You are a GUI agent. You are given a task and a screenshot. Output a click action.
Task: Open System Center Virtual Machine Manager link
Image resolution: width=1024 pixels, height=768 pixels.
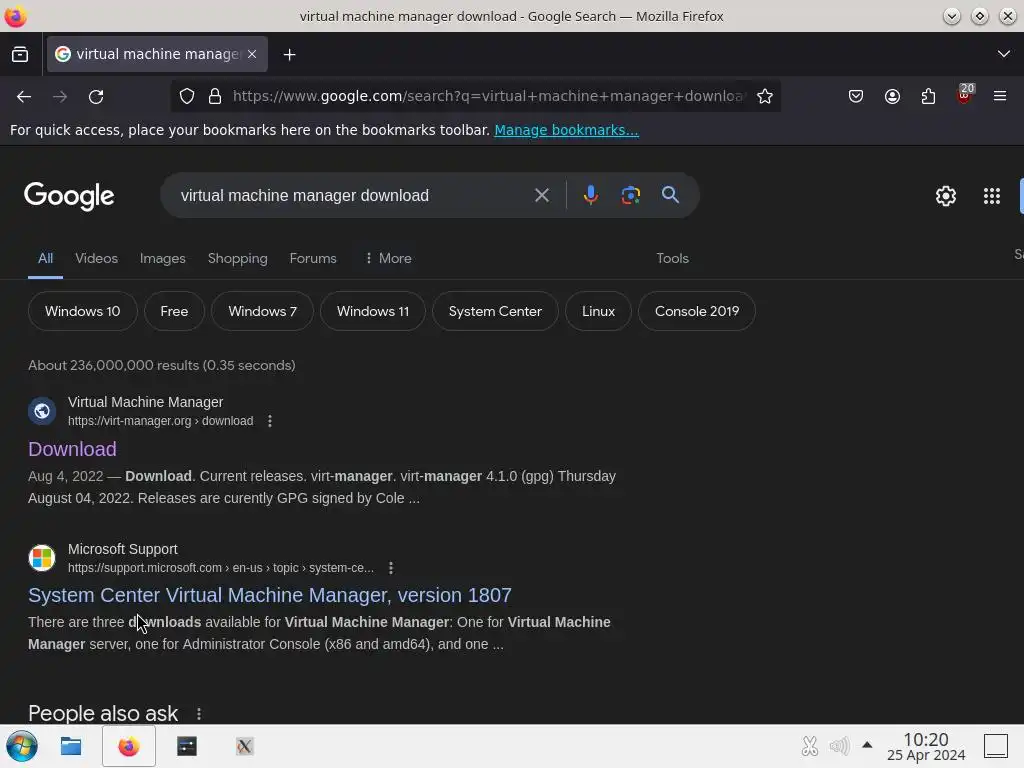pyautogui.click(x=270, y=596)
